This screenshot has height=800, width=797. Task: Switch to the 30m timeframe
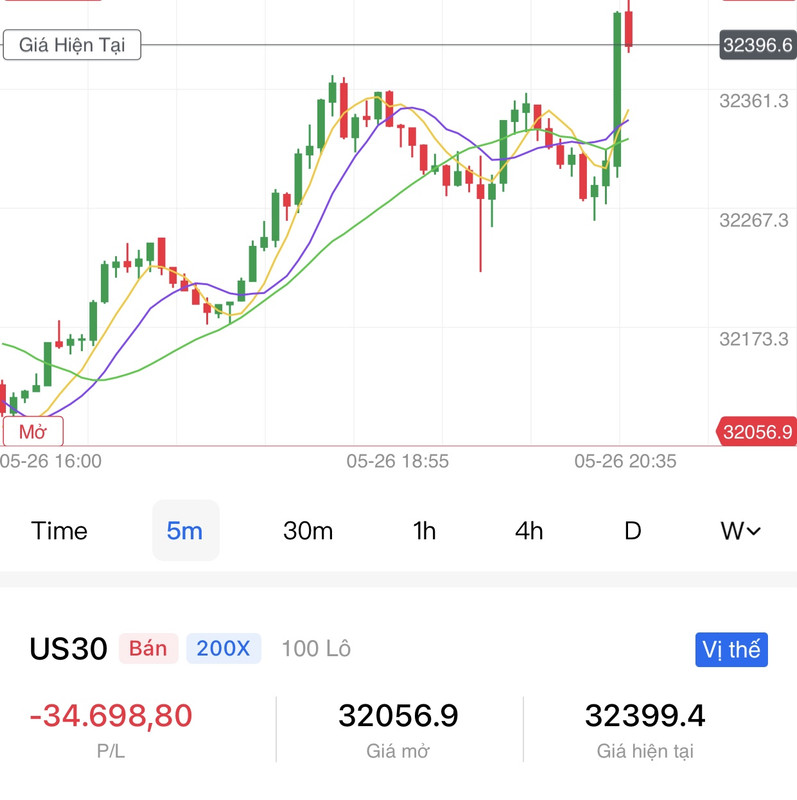308,531
